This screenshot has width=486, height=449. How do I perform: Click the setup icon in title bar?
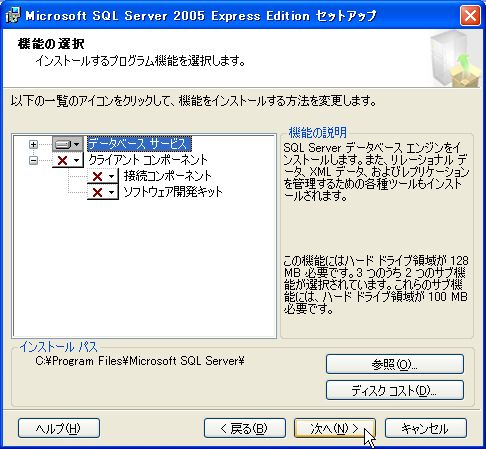pos(13,16)
